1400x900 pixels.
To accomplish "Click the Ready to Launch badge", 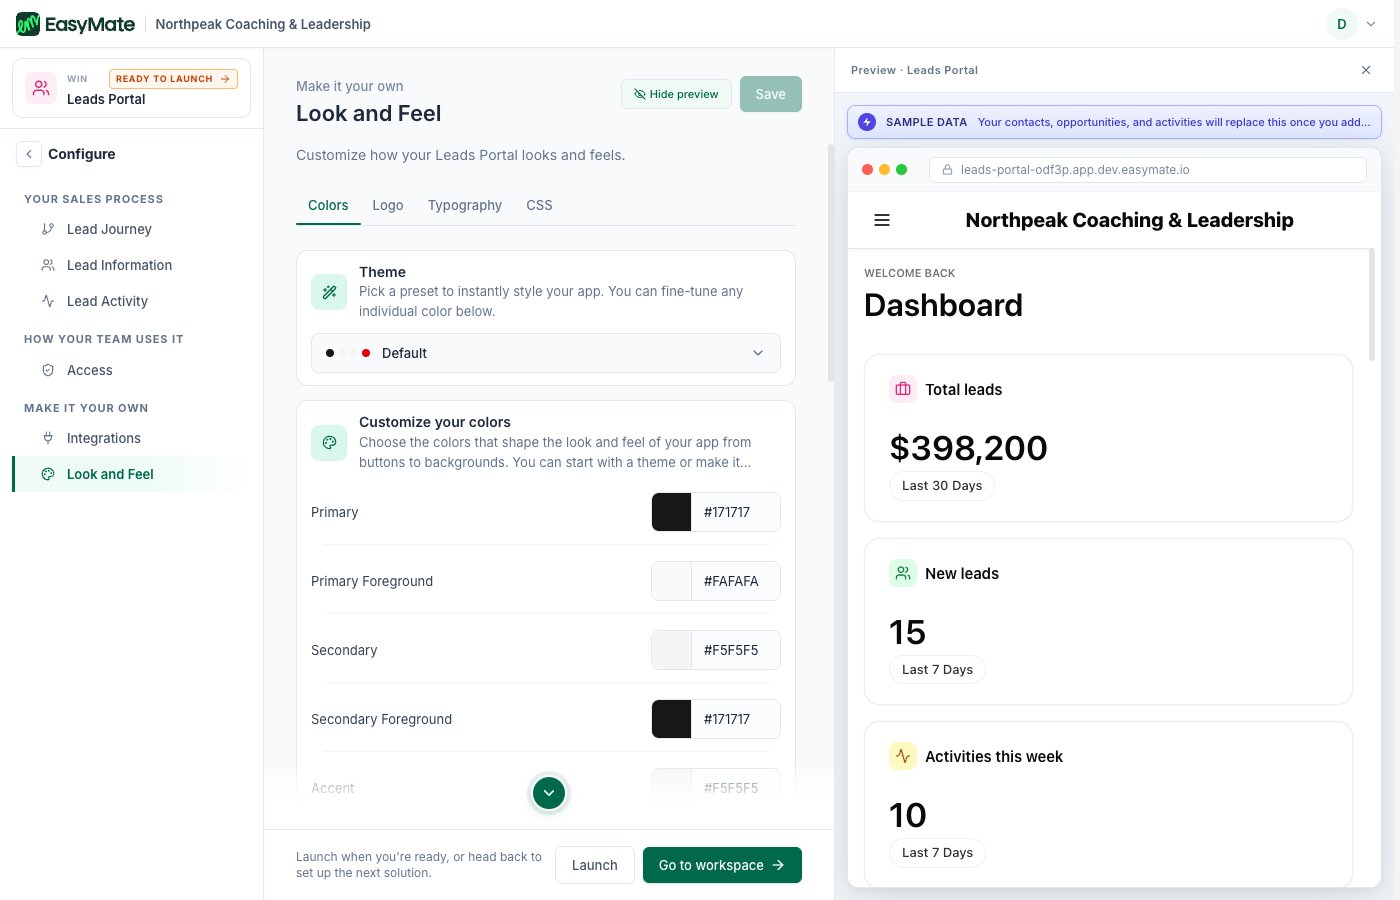I will click(173, 79).
